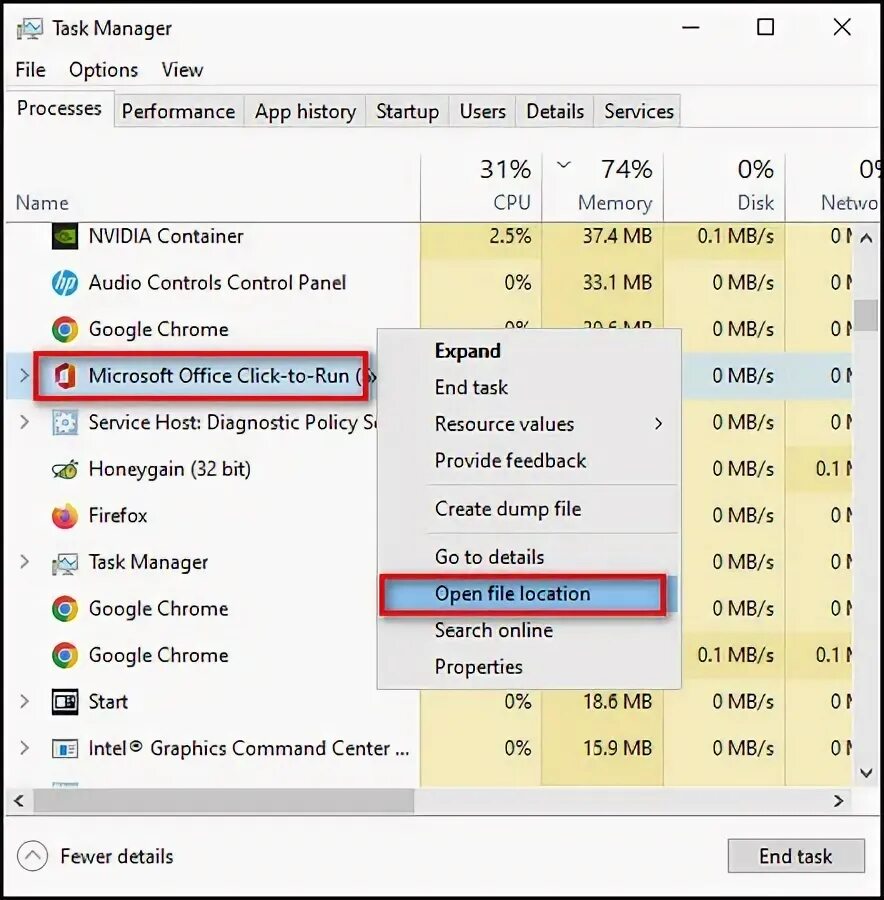Expand the Microsoft Office Click-to-Run group

(x=24, y=376)
